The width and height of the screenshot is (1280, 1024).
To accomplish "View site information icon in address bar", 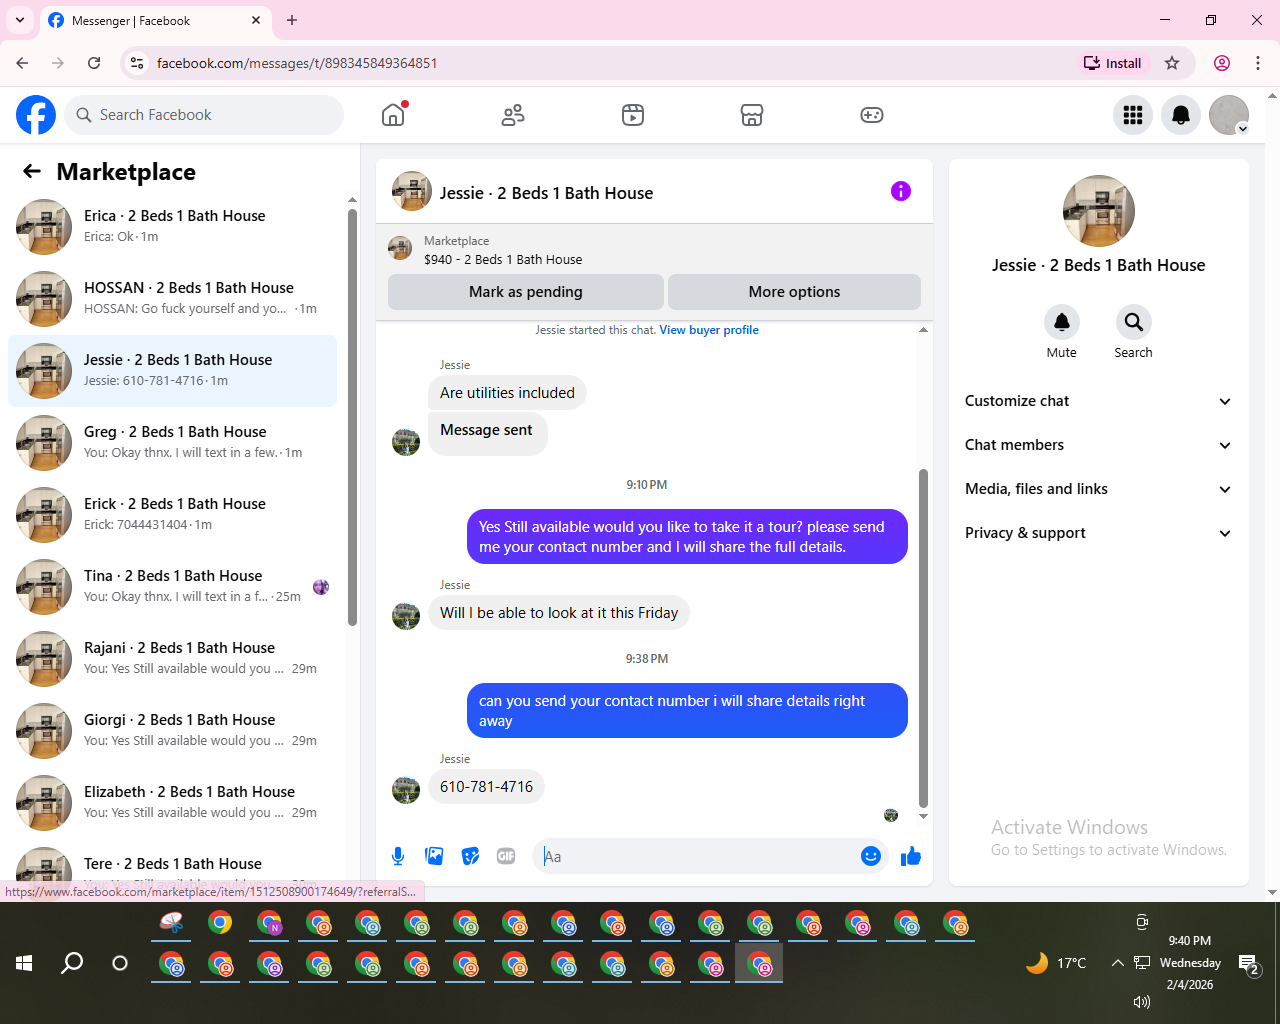I will 138,63.
